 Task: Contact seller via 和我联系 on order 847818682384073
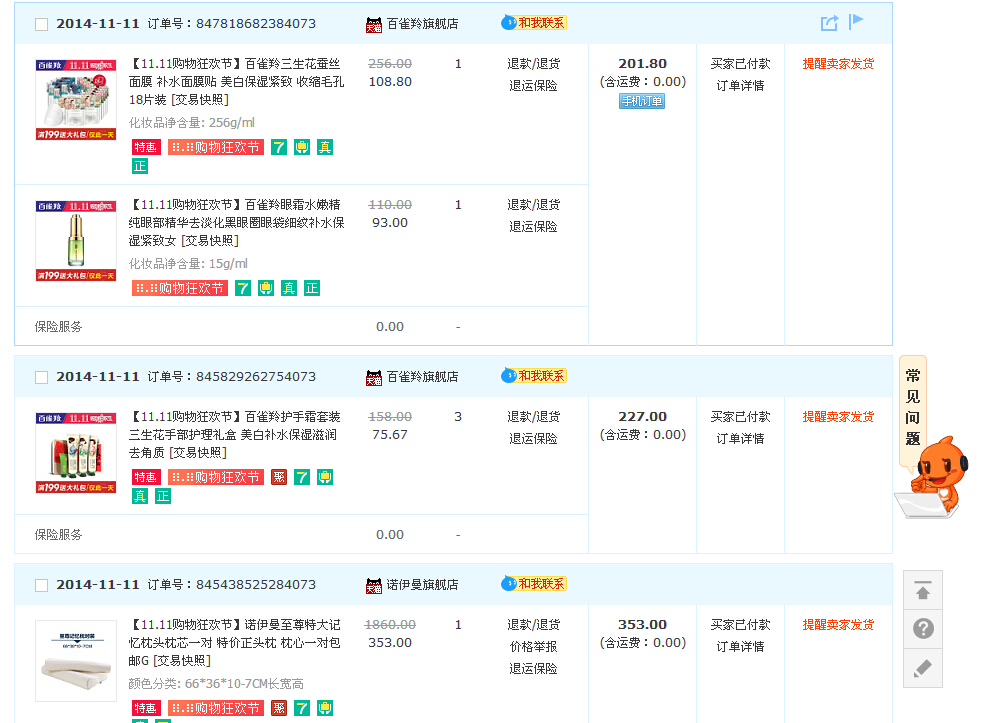534,23
